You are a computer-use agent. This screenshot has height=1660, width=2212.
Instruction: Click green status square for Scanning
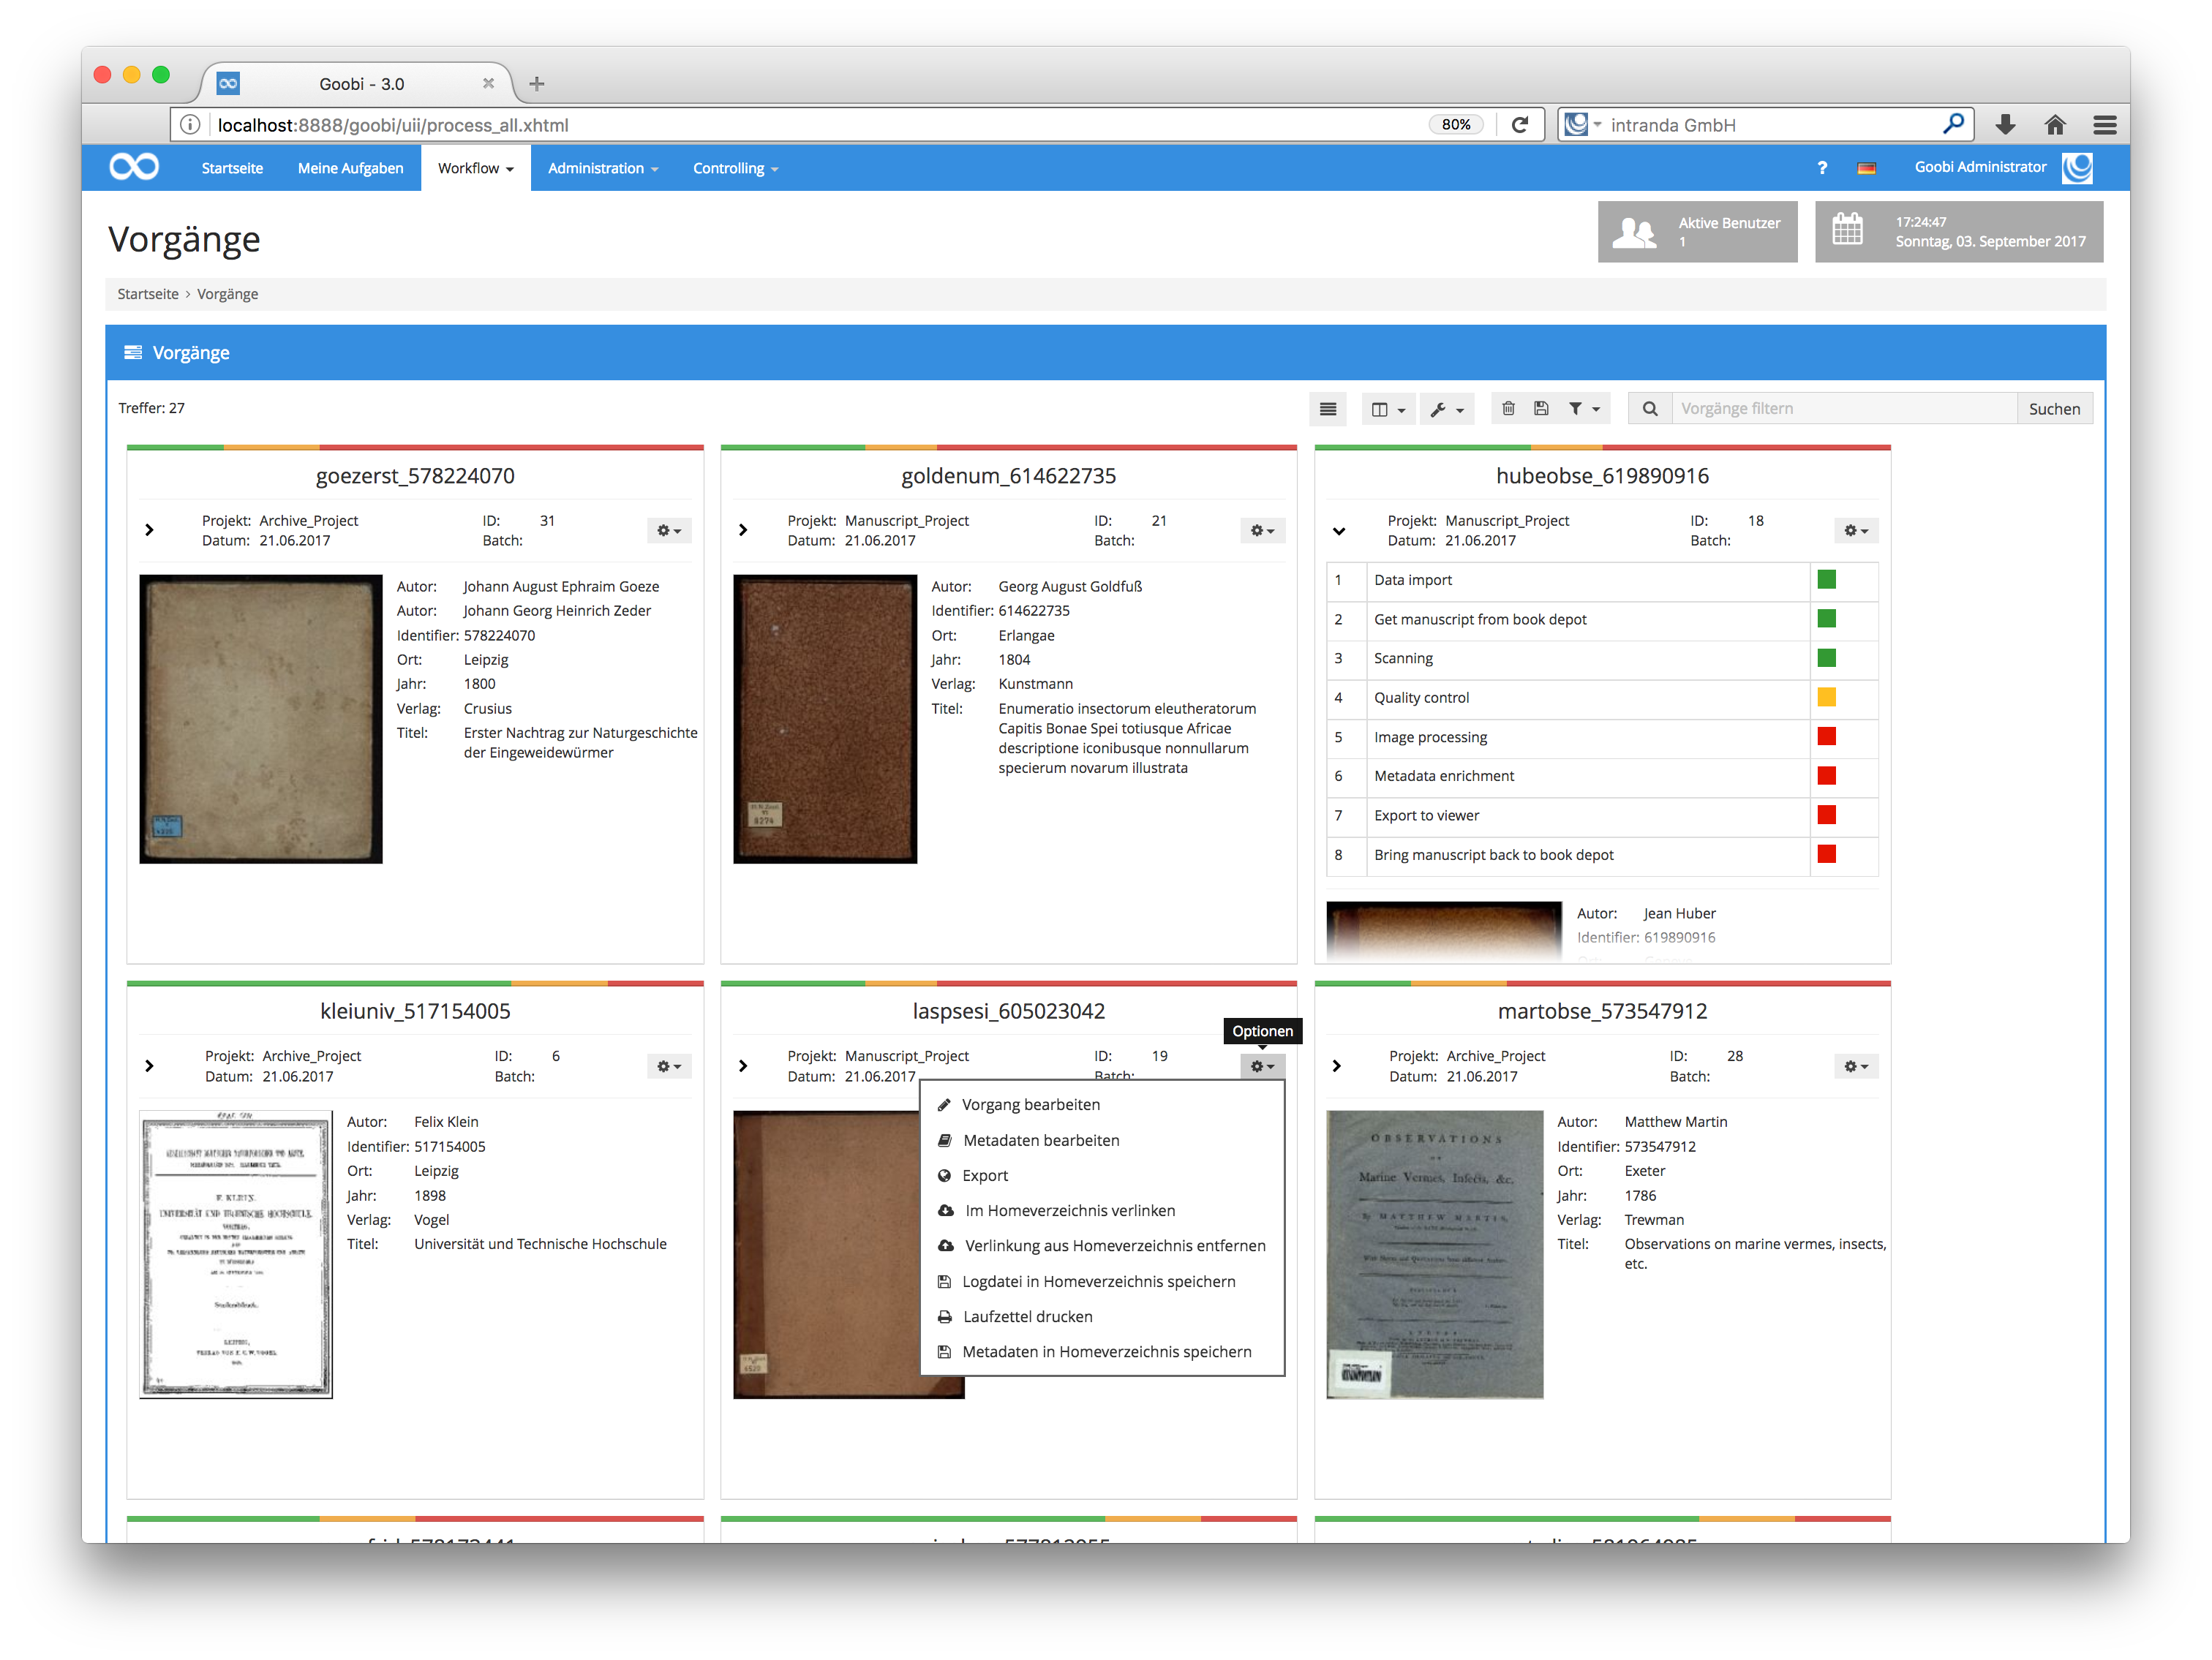(x=1827, y=658)
